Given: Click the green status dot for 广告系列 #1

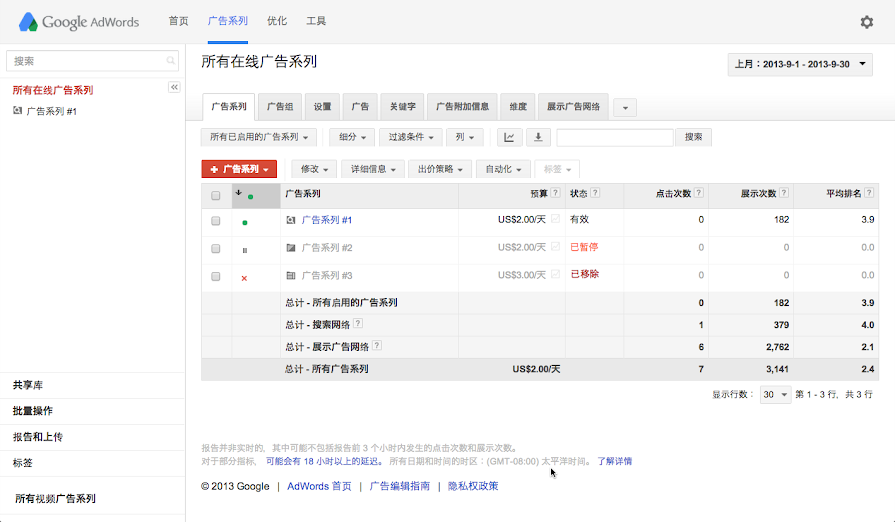Looking at the screenshot, I should pos(245,222).
